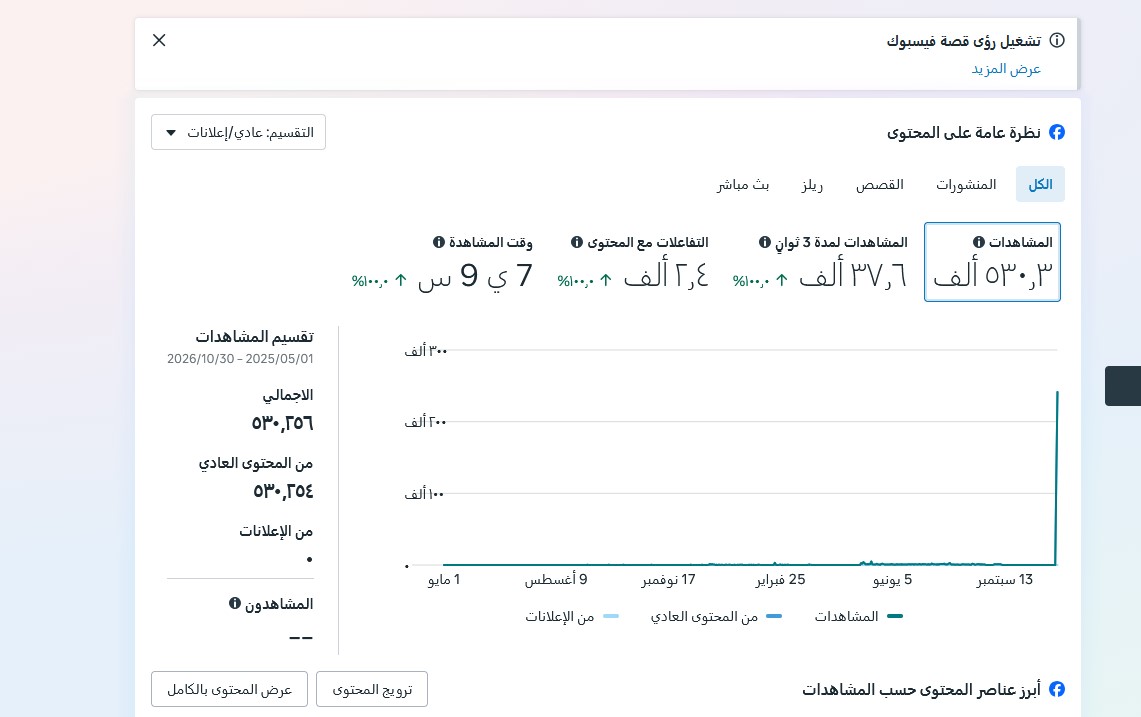
Task: Click the 17 نوفمبر date label on the chart
Action: coord(668,579)
